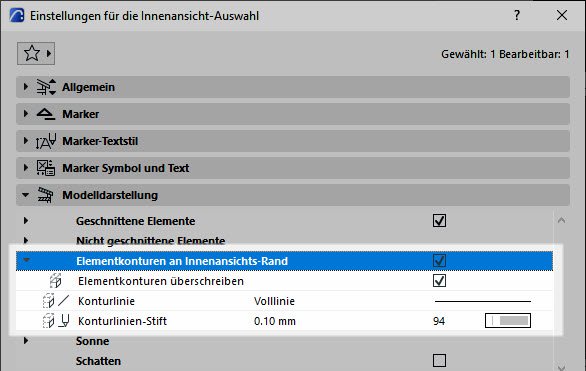Expand the Sonne tree row

coord(25,341)
